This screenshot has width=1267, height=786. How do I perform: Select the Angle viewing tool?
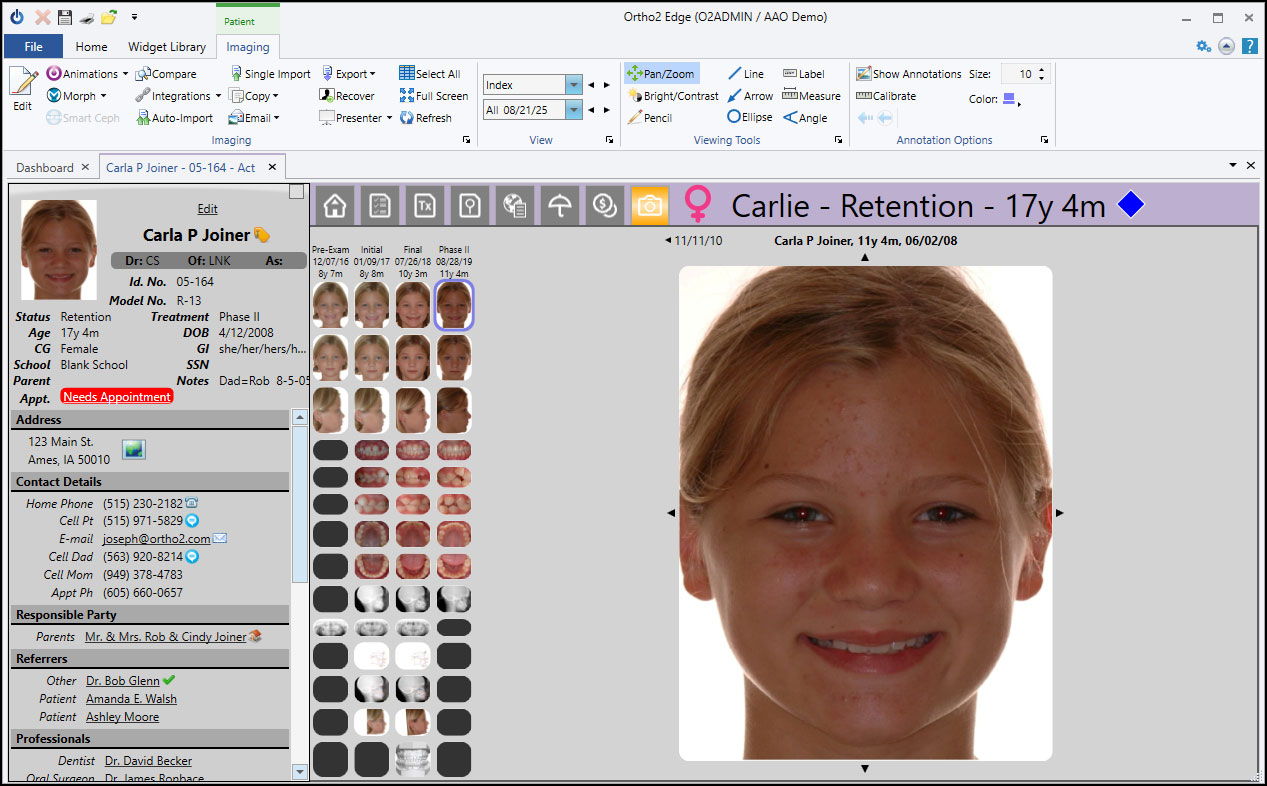(x=805, y=118)
